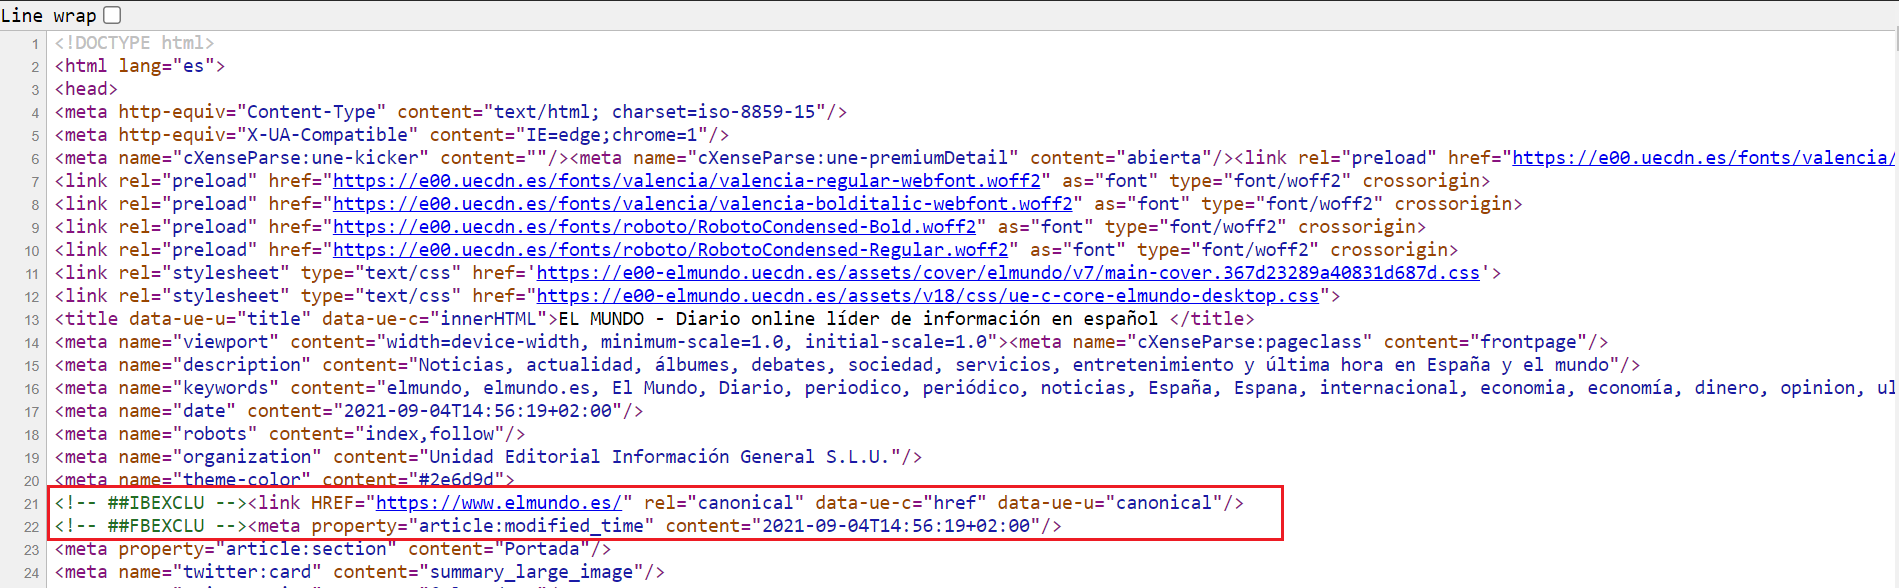
Task: Enable the Line wrap checkbox
Action: click(x=112, y=15)
